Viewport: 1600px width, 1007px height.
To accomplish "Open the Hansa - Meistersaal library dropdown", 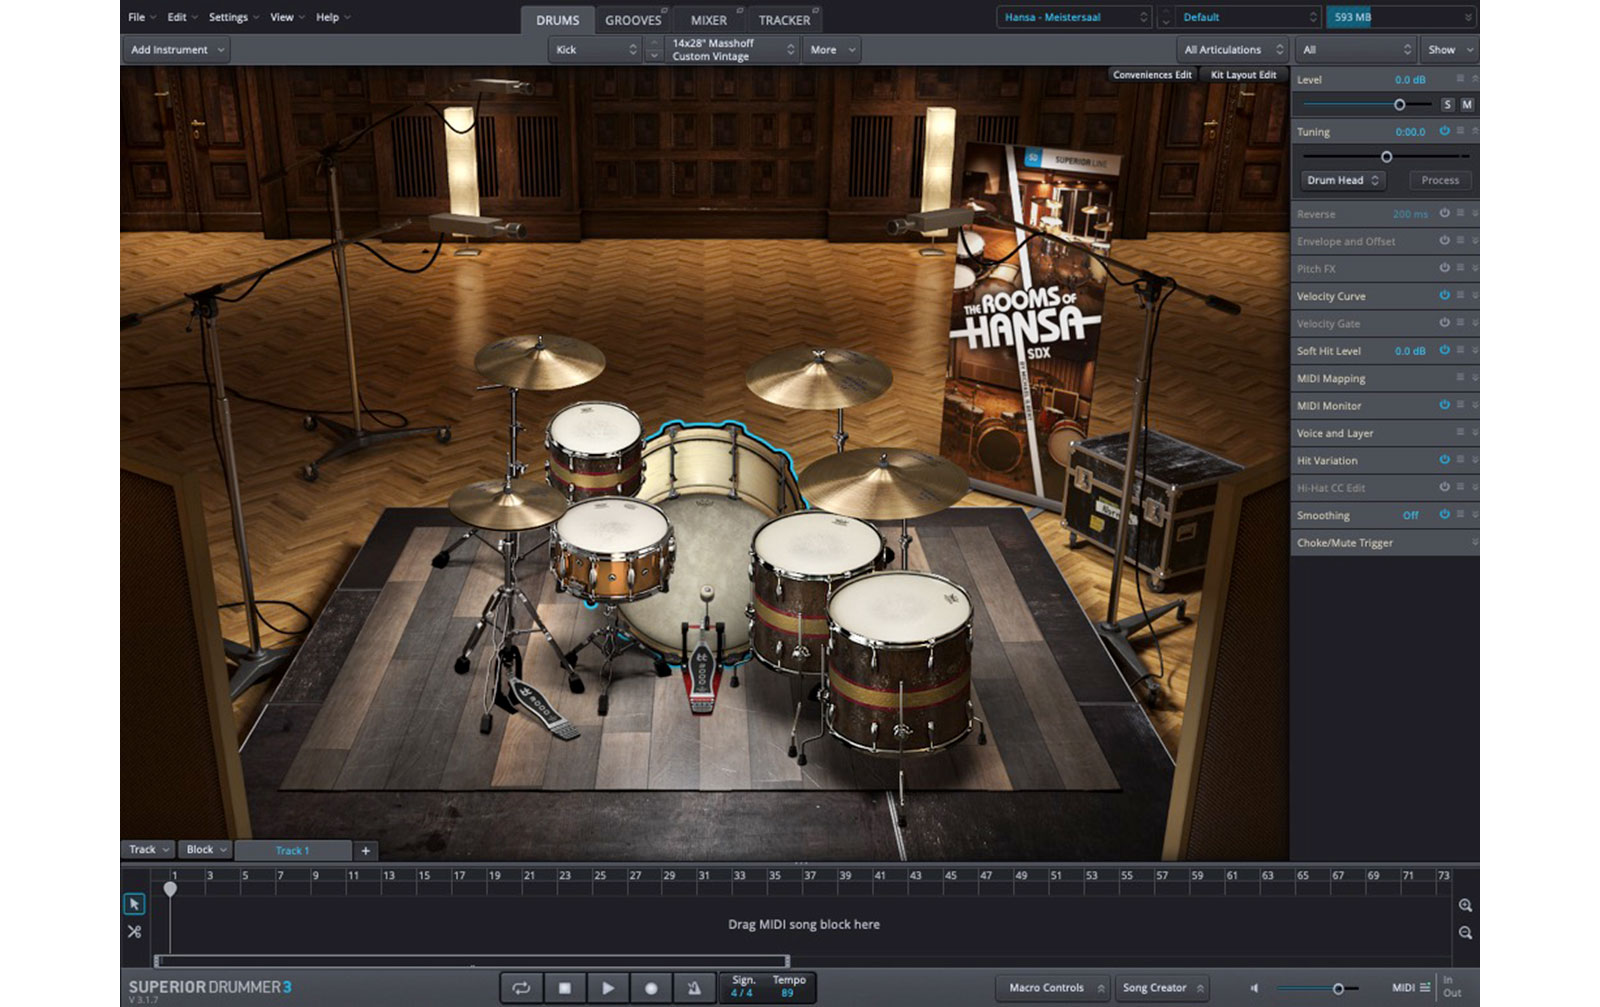I will pyautogui.click(x=1075, y=17).
